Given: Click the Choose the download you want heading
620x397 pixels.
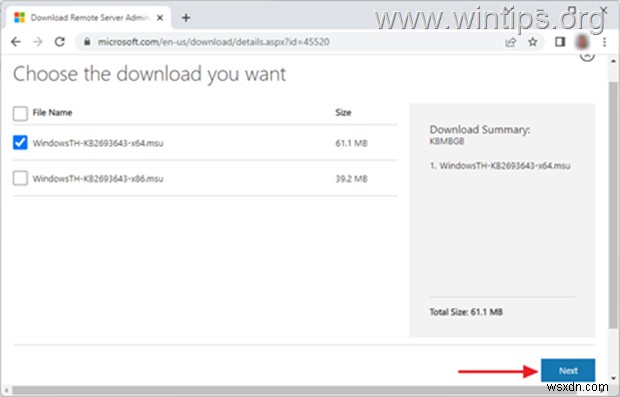Looking at the screenshot, I should 149,74.
